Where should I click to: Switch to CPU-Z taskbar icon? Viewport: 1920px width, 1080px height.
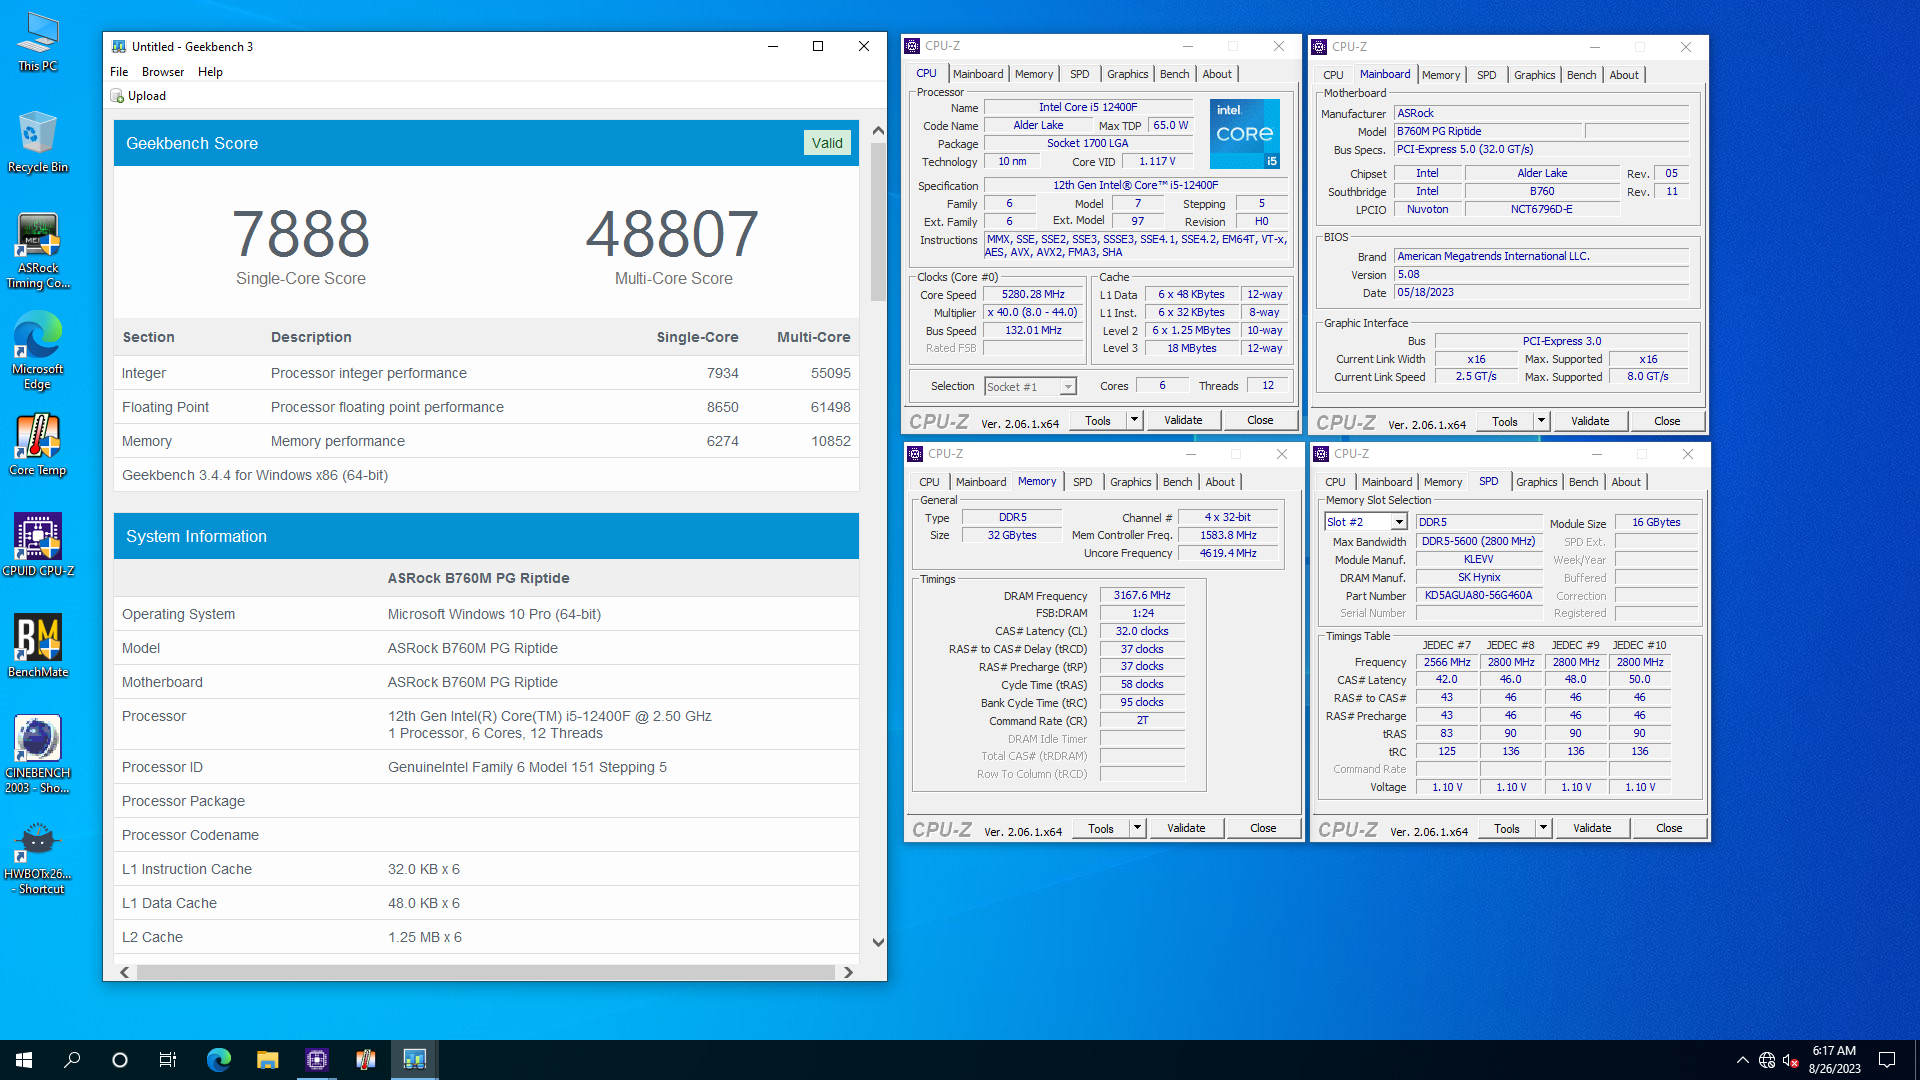coord(317,1060)
